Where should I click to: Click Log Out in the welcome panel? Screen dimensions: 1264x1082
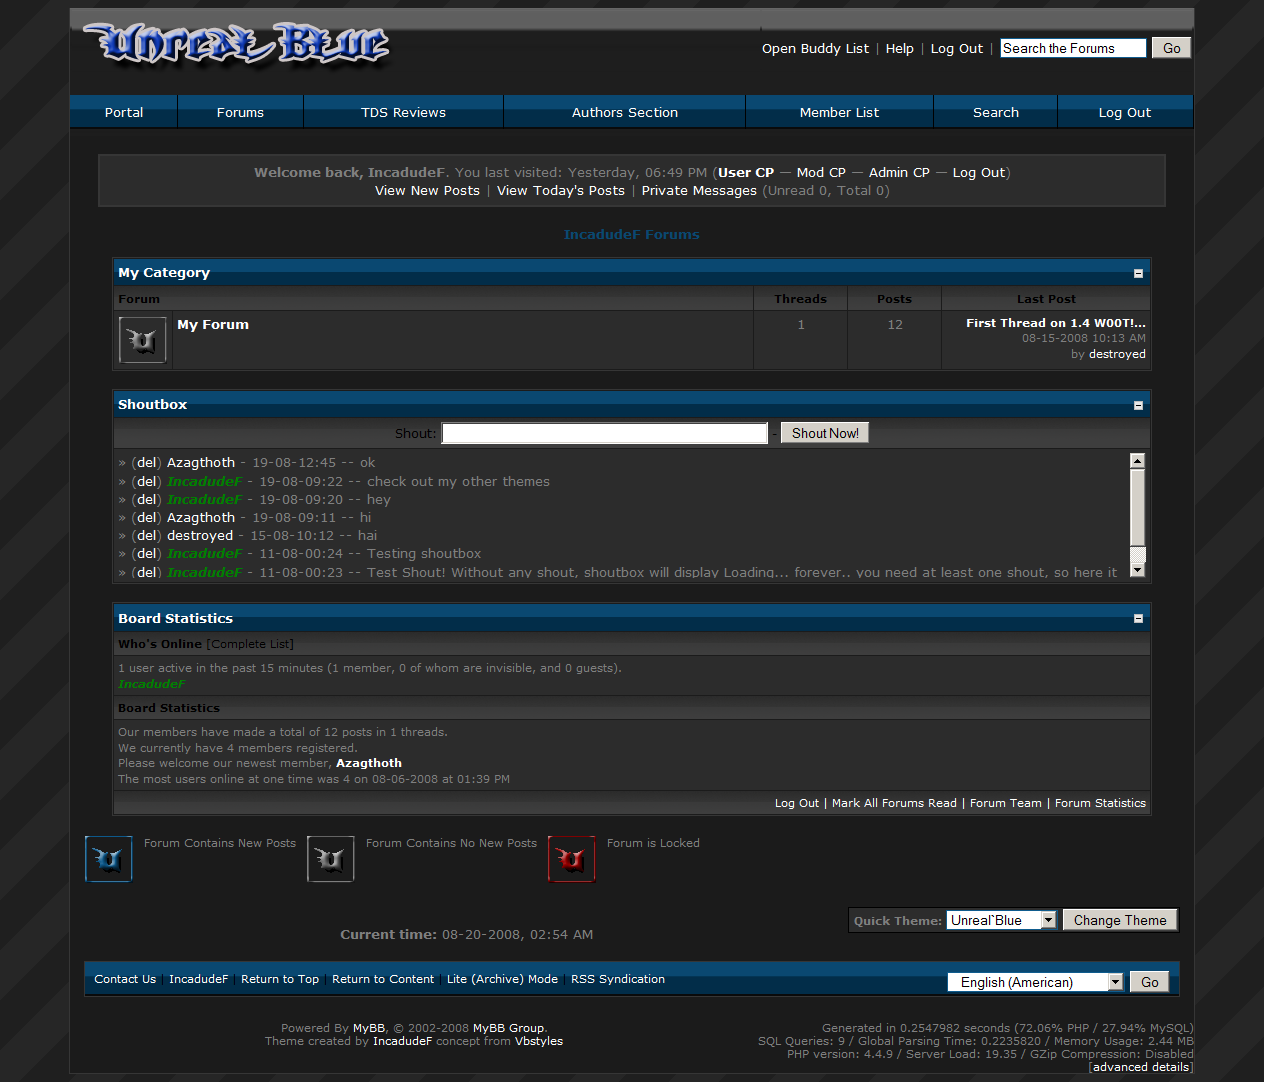[x=979, y=172]
